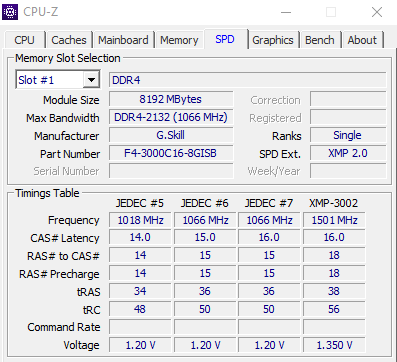Viewport: 397px width, 362px height.
Task: Click the XMP-3002 frequency 1501 MHz cell
Action: 334,220
